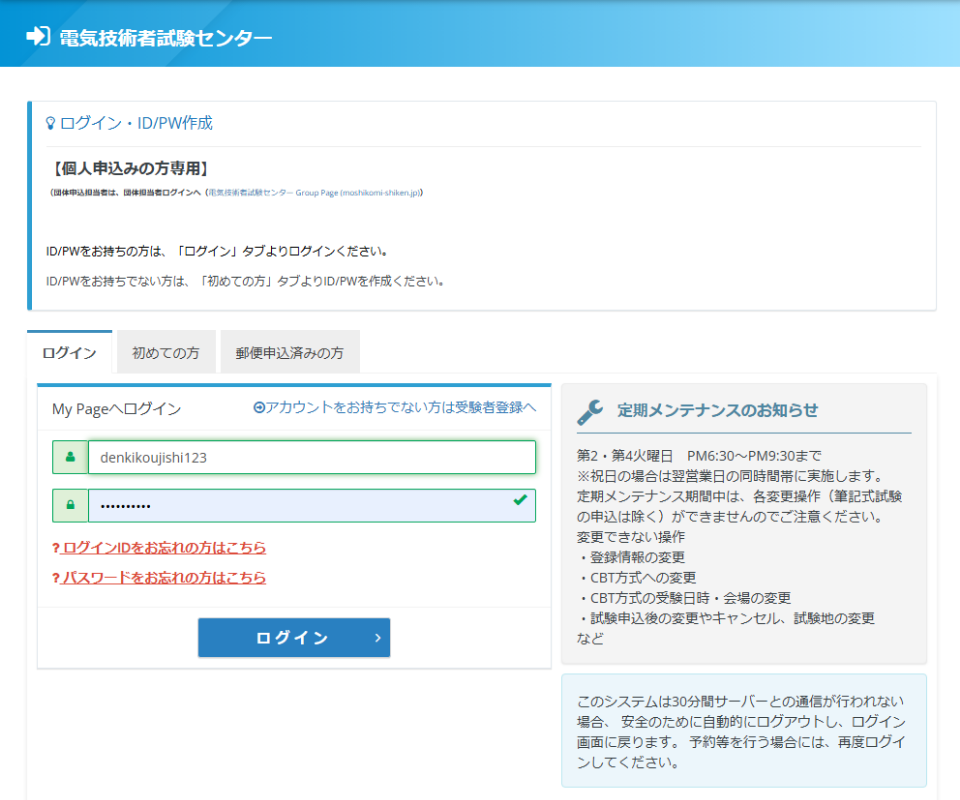The width and height of the screenshot is (960, 800).
Task: Click the ID/PWをお持ちの方は instruction line
Action: (216, 252)
